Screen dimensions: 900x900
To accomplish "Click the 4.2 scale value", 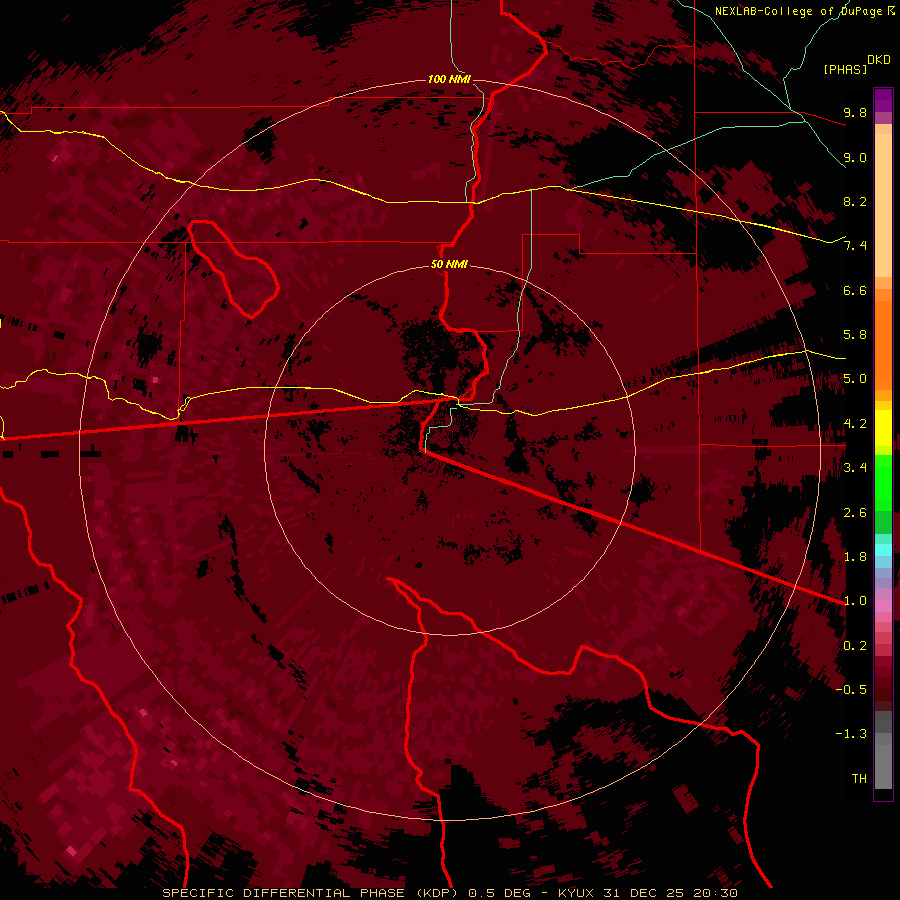I will pyautogui.click(x=855, y=424).
